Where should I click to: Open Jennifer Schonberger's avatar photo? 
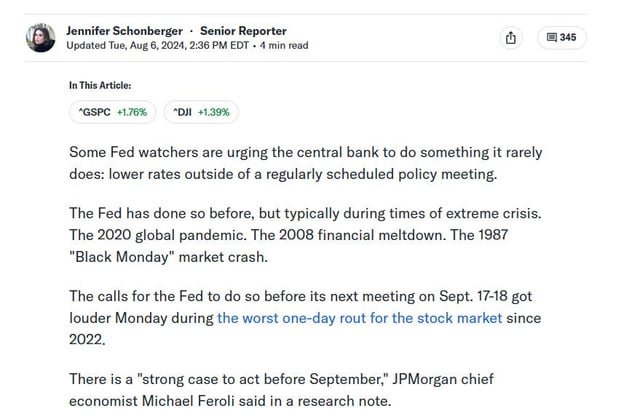tap(41, 38)
